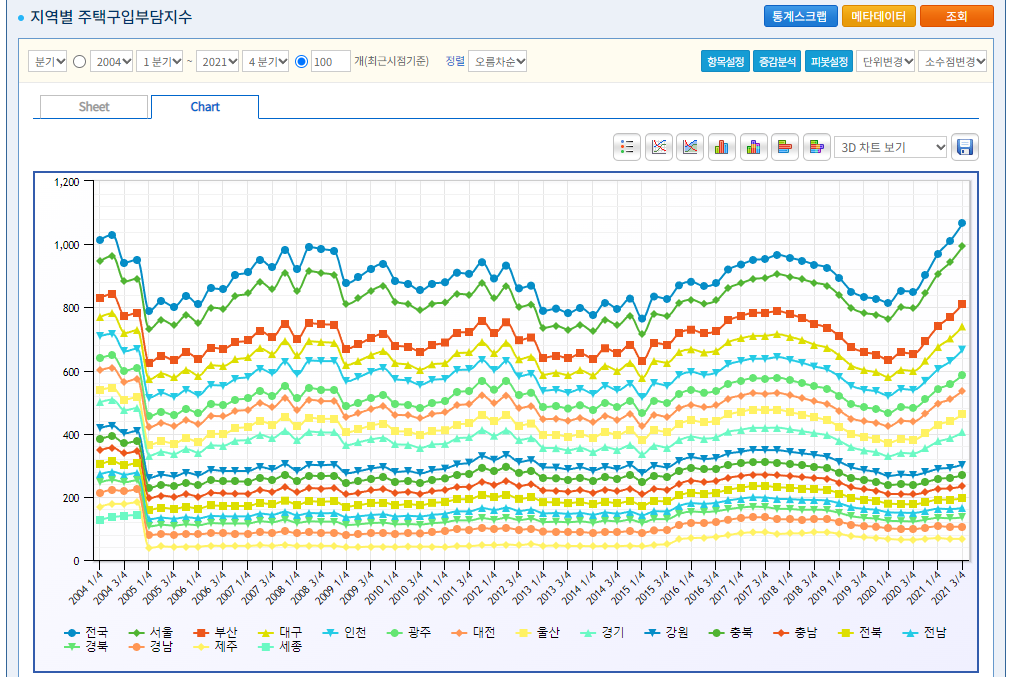Click the orange 조회 button
This screenshot has height=677, width=1024.
(957, 16)
